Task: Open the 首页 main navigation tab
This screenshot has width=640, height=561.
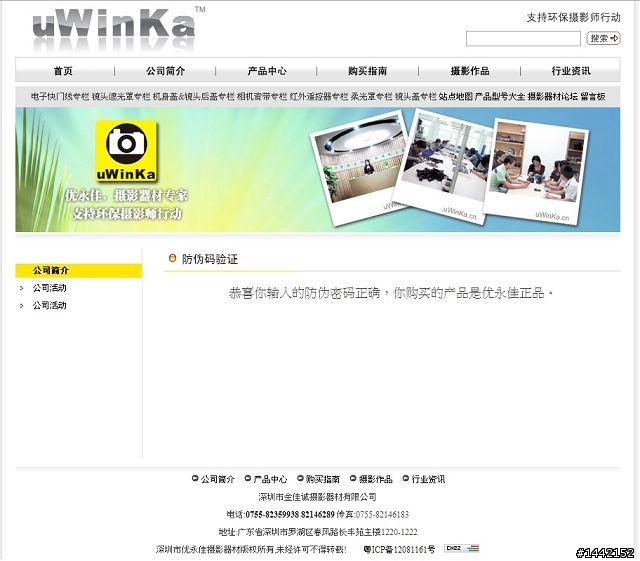Action: coord(63,71)
